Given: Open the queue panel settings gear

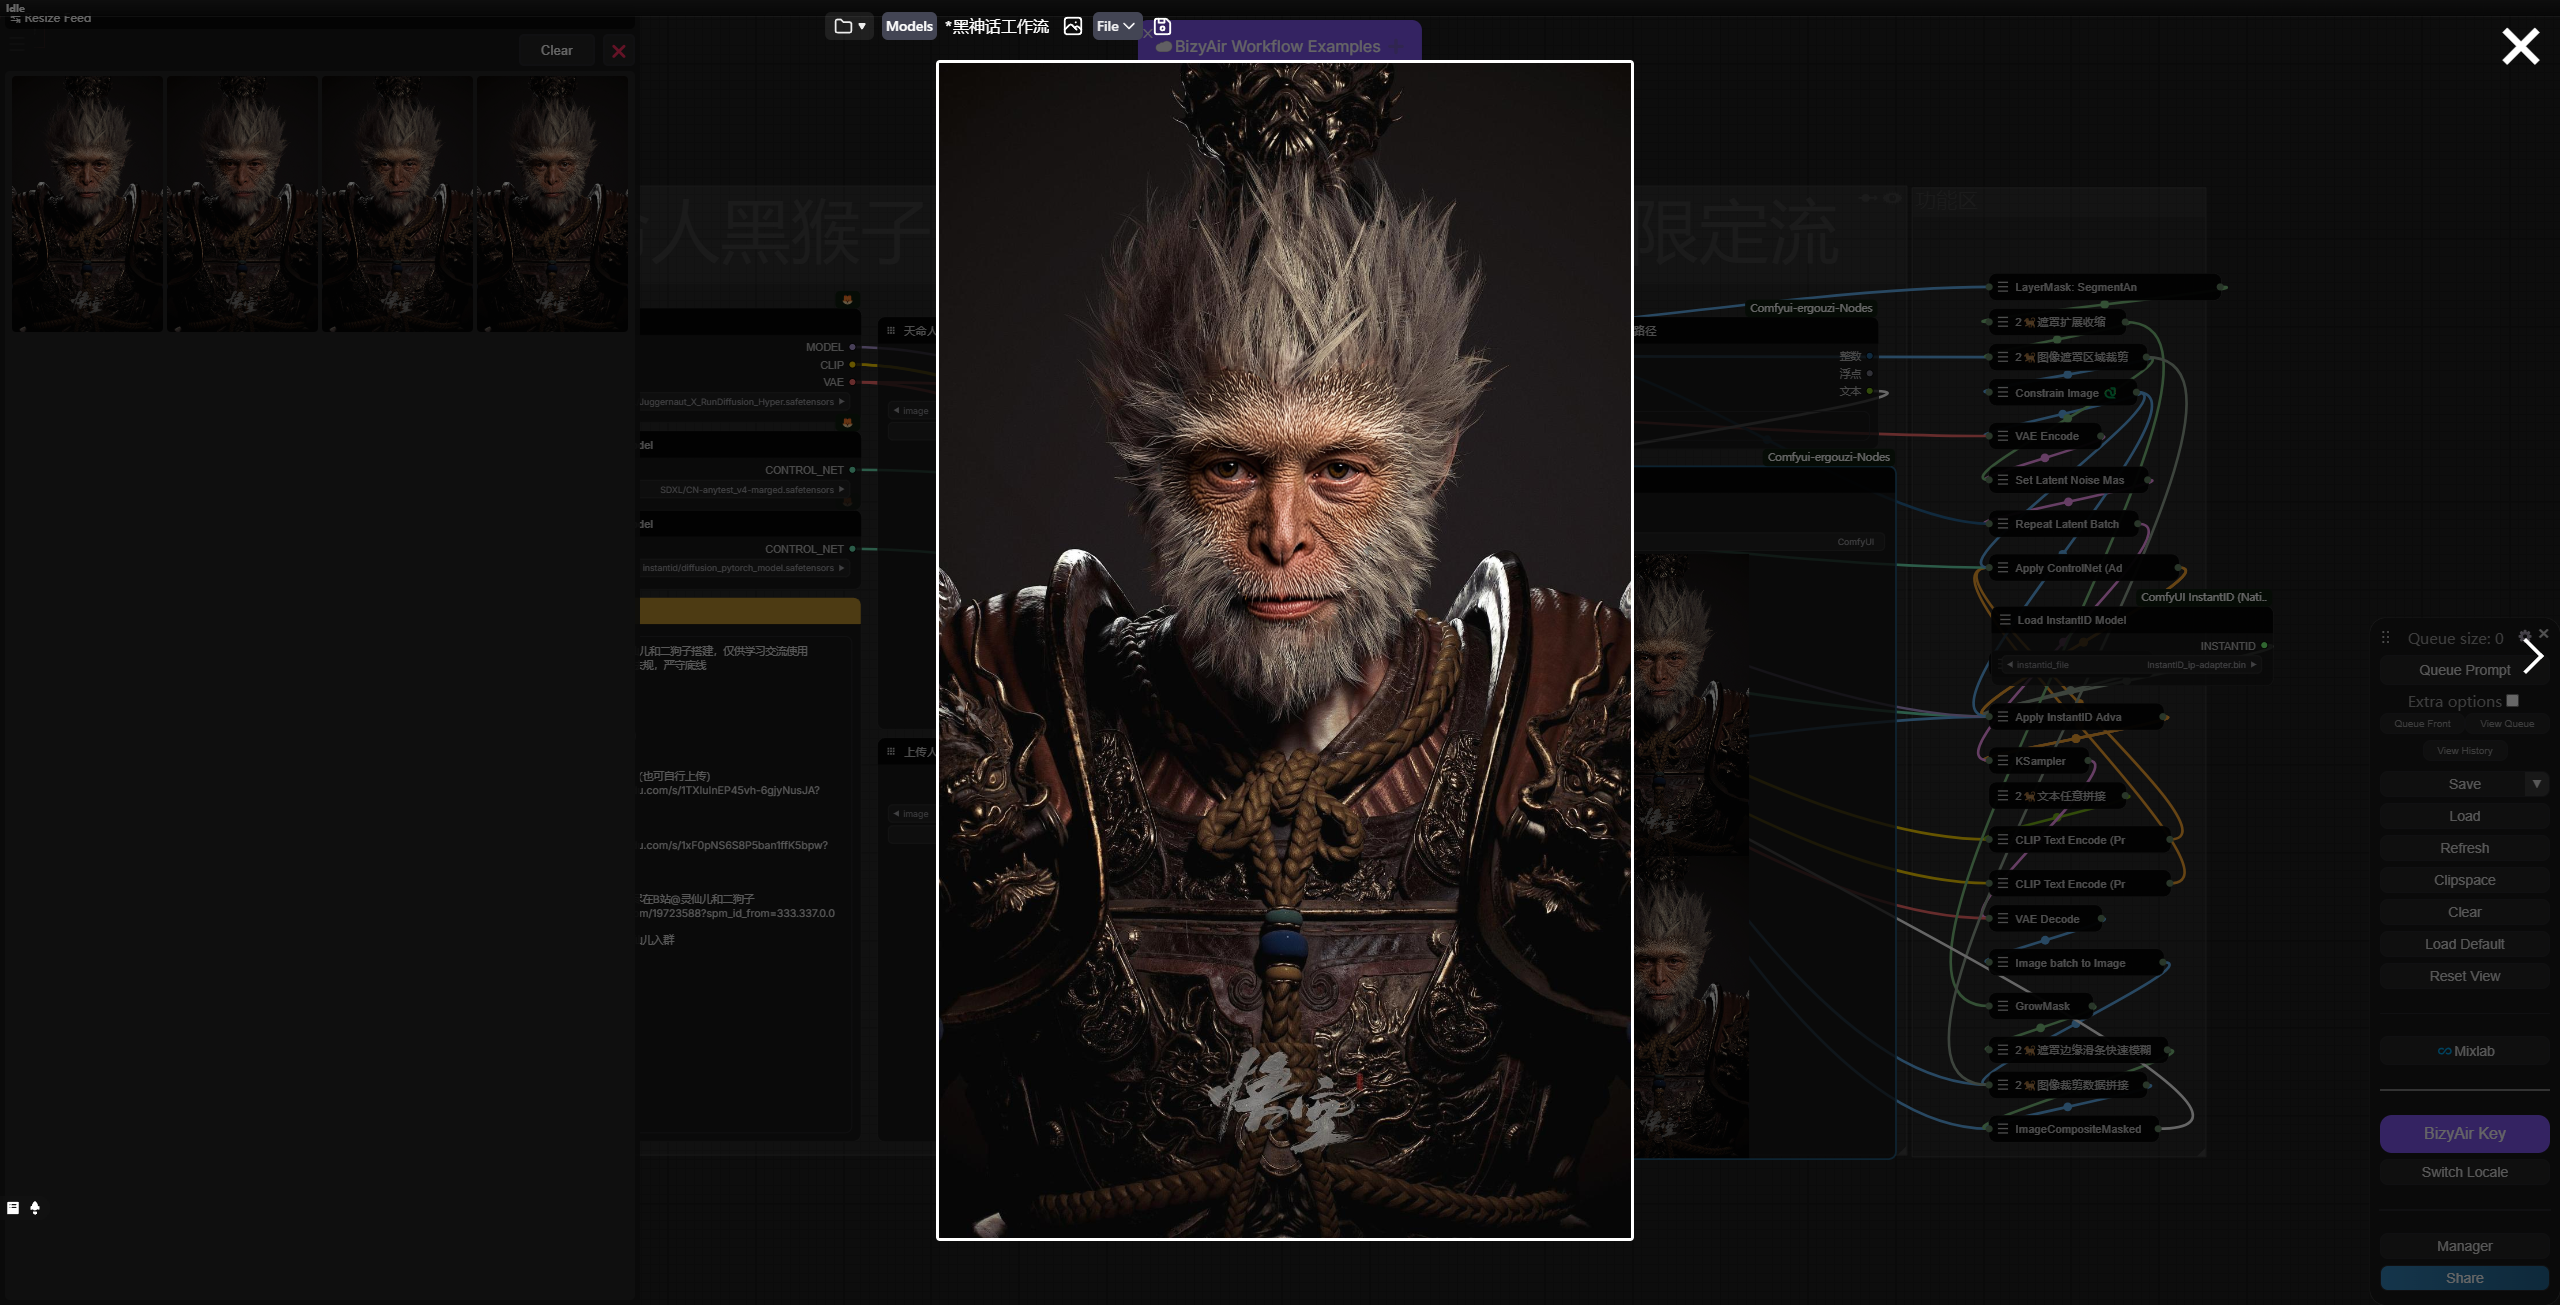Looking at the screenshot, I should click(2524, 635).
